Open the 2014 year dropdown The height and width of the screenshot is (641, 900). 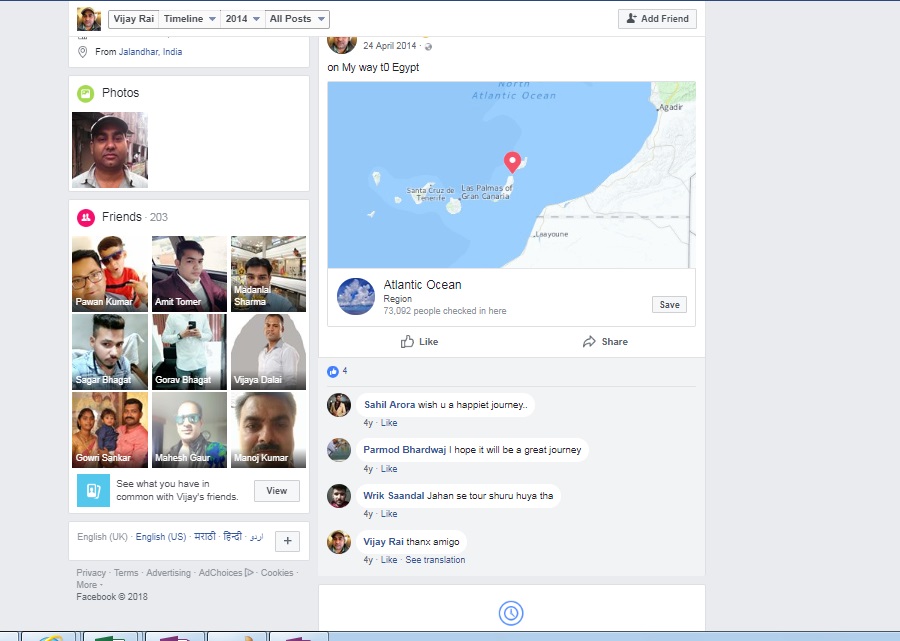(242, 19)
